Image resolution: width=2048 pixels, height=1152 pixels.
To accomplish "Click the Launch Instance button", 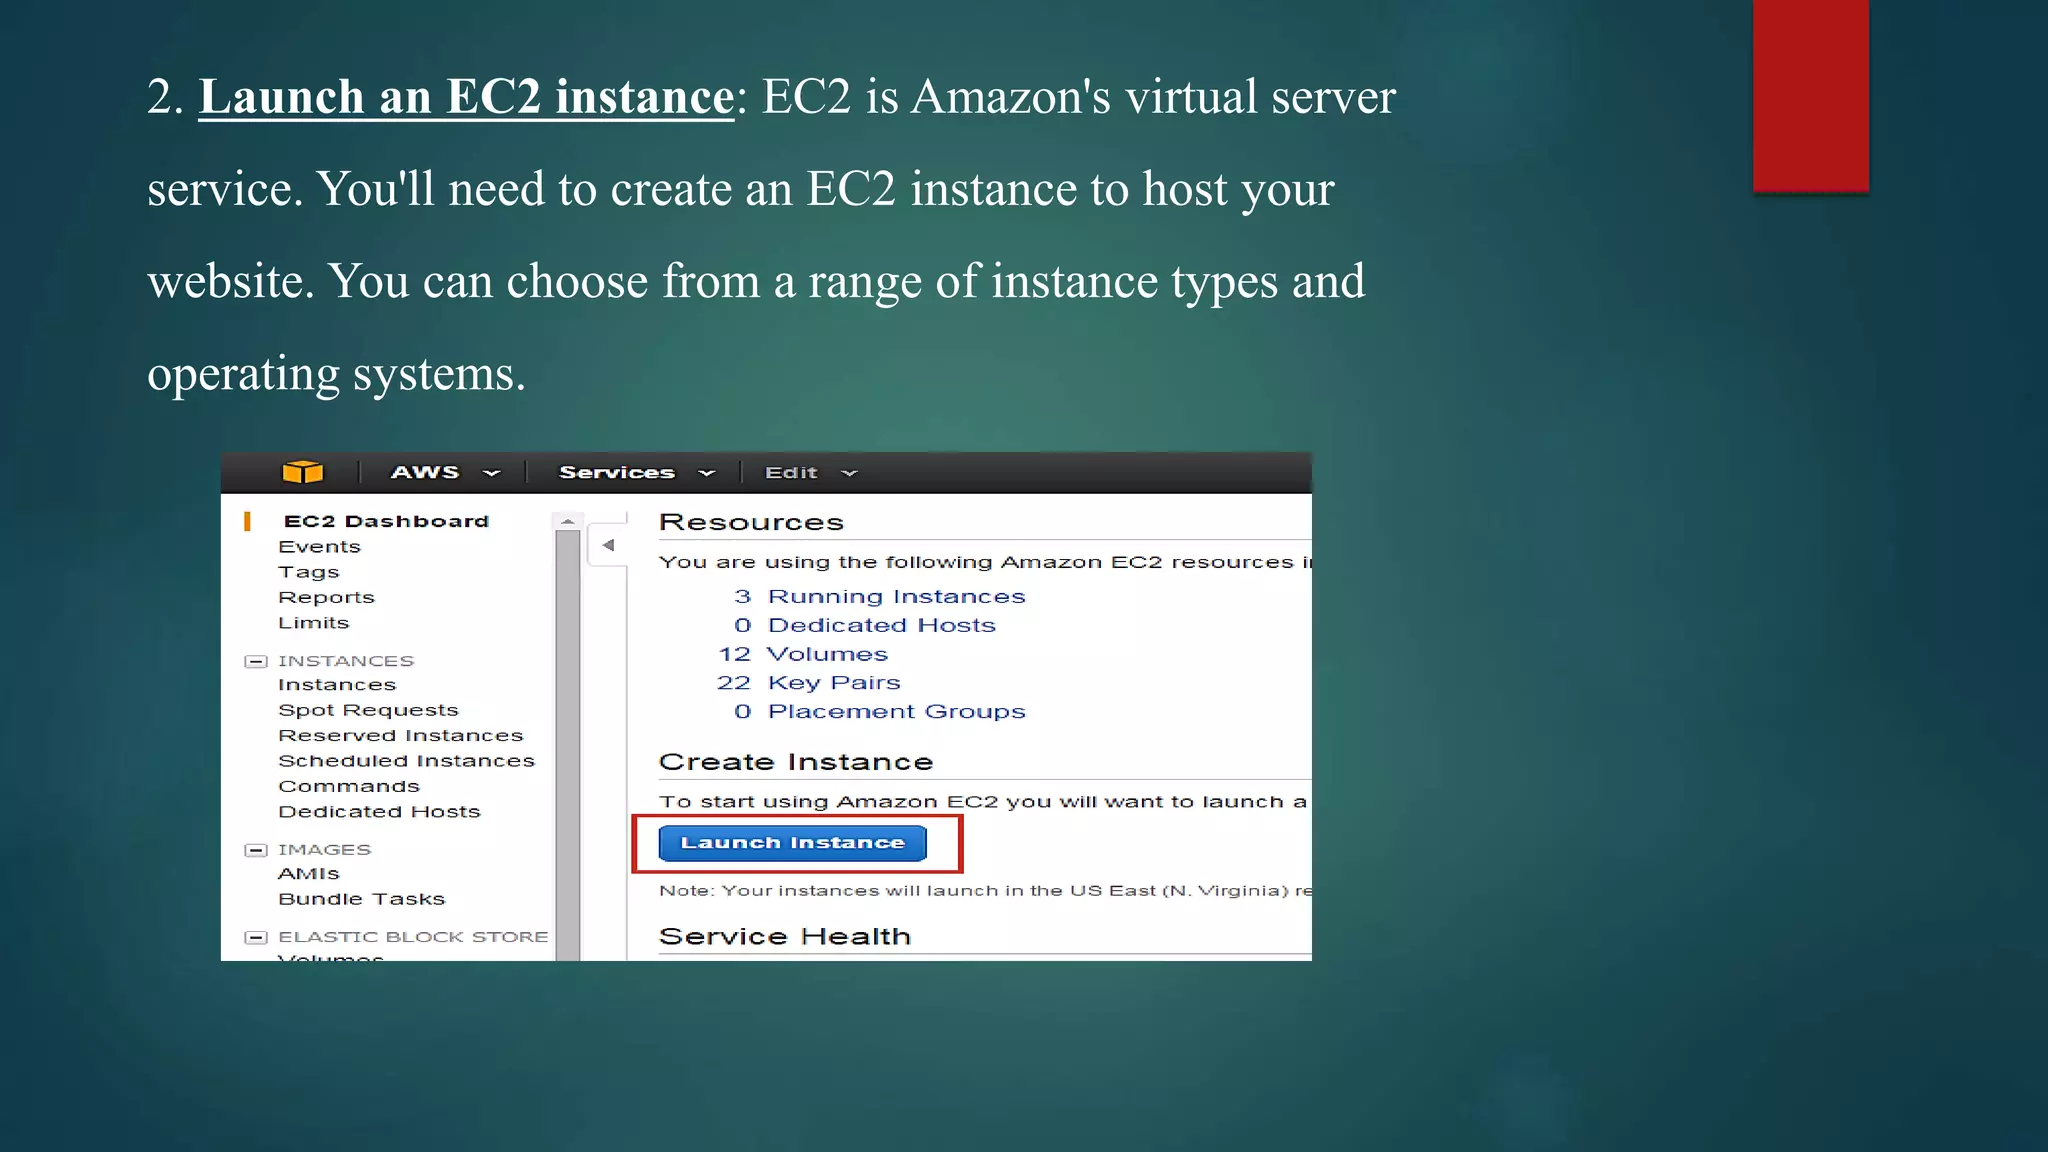I will pos(793,843).
